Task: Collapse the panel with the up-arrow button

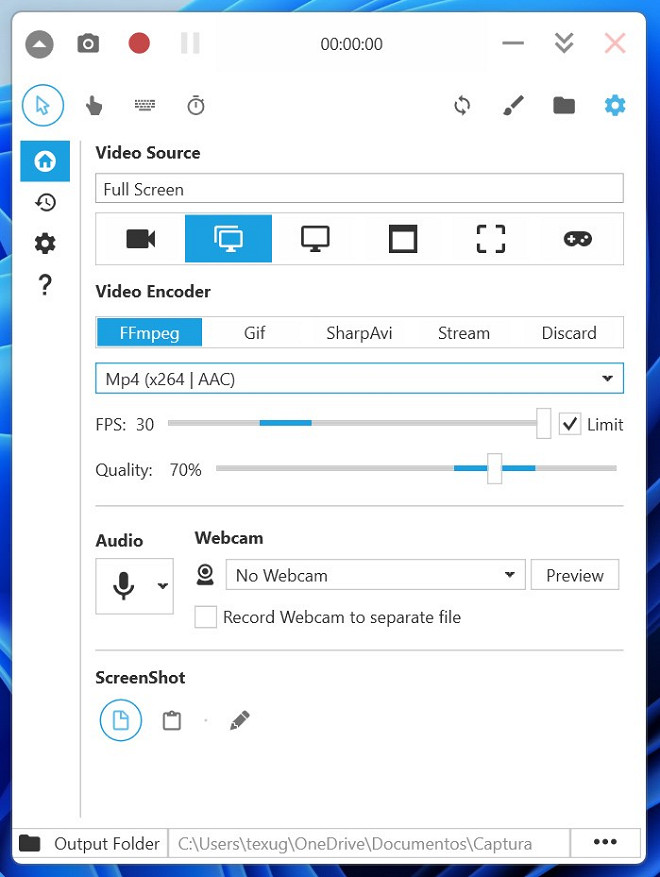Action: 39,44
